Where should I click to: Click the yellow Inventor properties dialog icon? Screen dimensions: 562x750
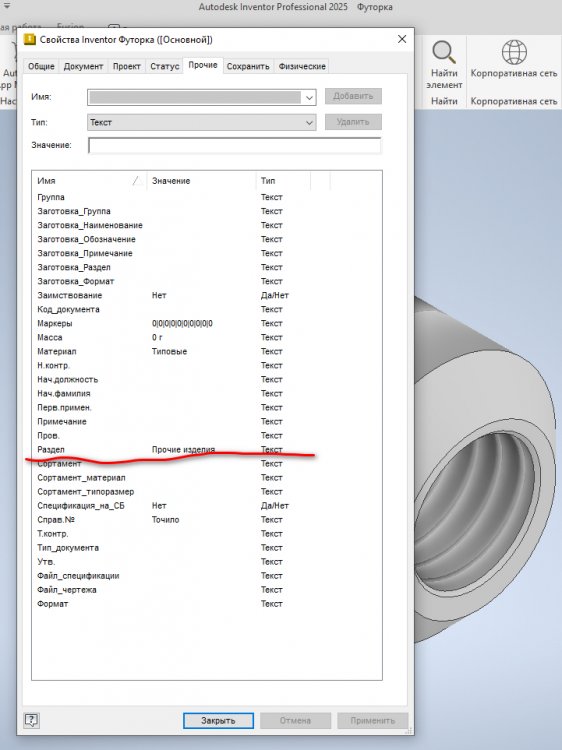(x=30, y=39)
